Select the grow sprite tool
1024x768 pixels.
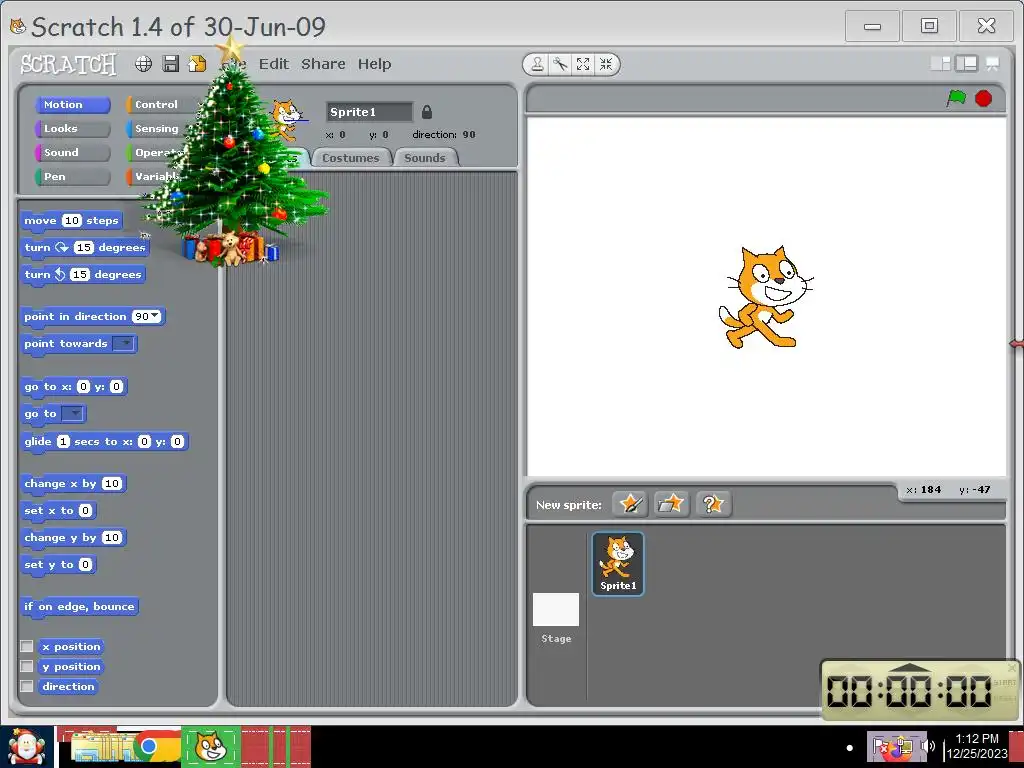click(x=583, y=64)
